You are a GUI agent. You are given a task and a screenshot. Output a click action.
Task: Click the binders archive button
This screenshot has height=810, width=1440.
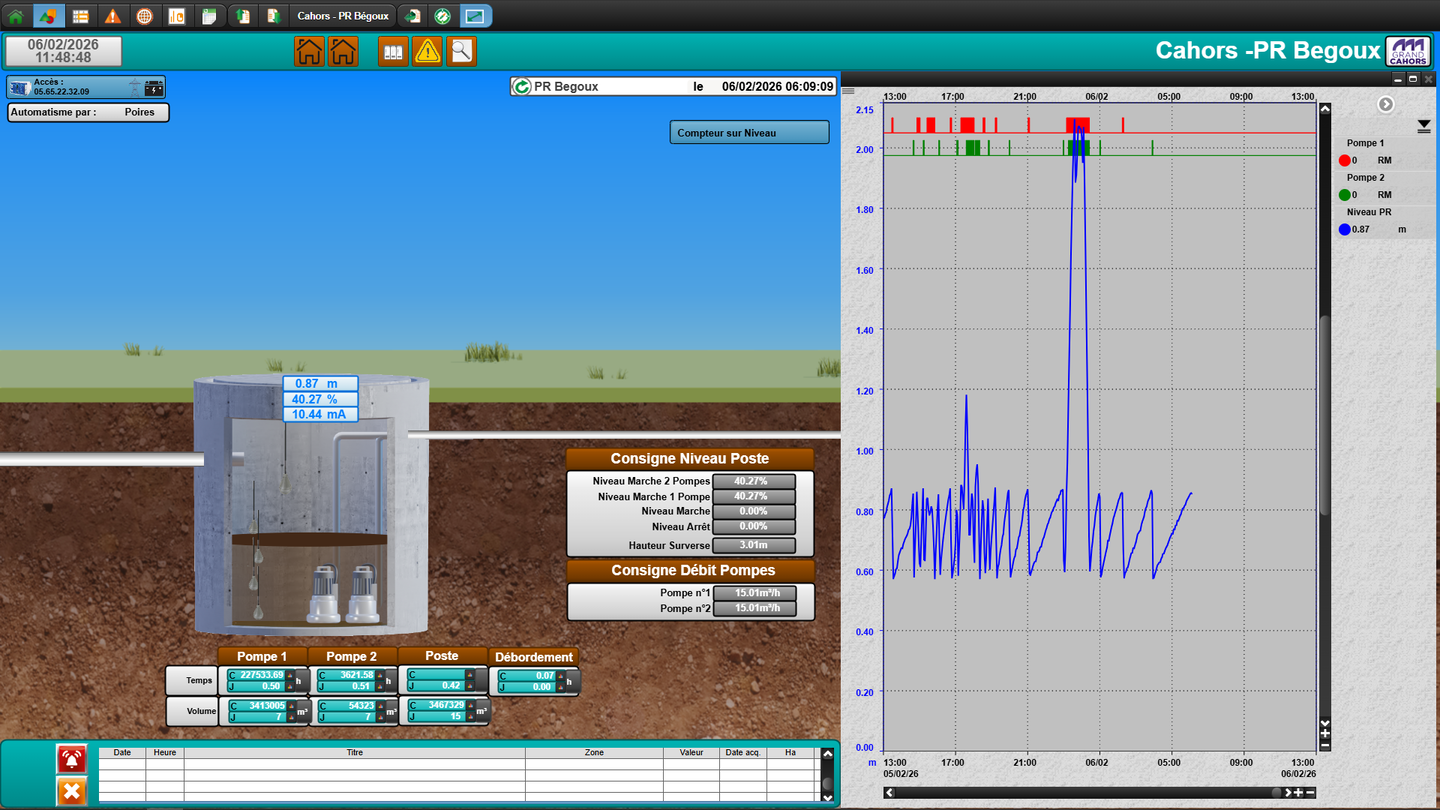pos(393,51)
